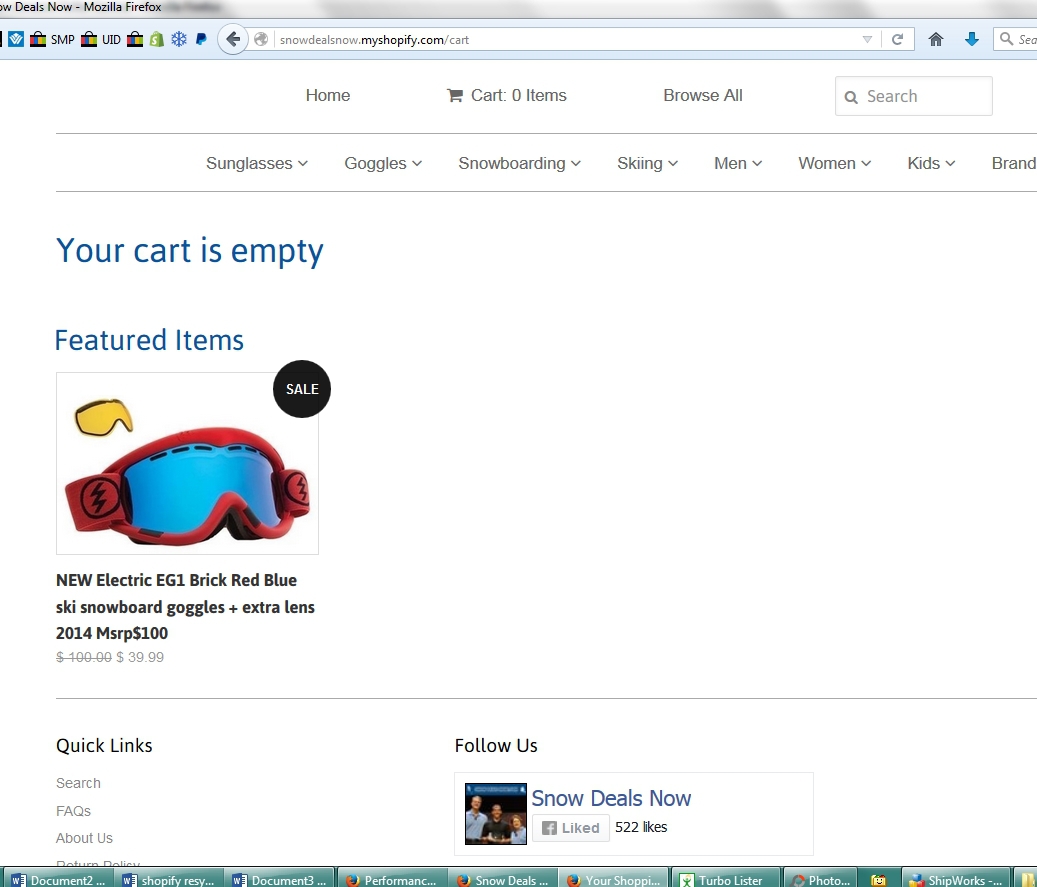Open the Browse All link
Screen dimensions: 1037x887
(x=703, y=95)
